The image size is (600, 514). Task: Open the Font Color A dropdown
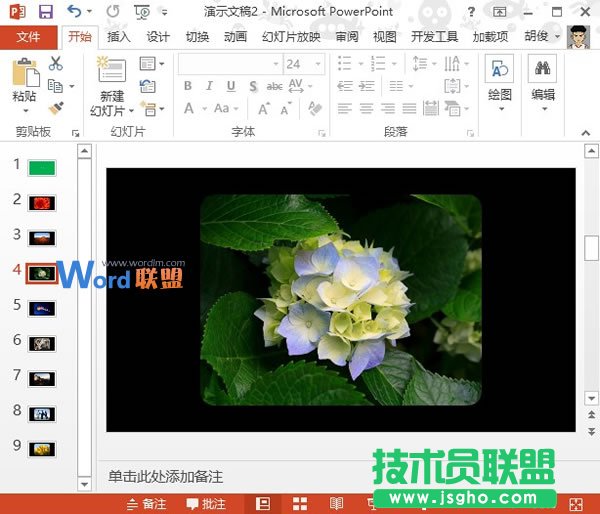point(205,109)
